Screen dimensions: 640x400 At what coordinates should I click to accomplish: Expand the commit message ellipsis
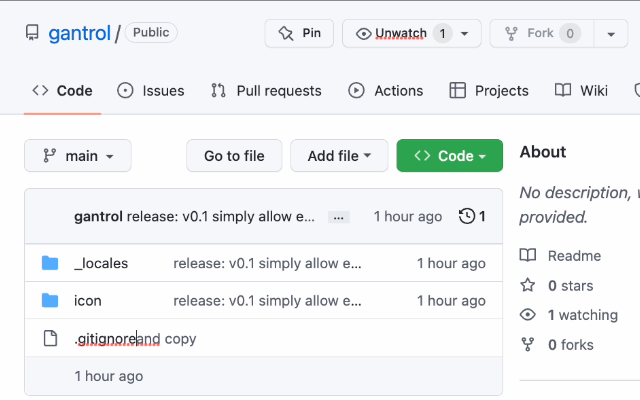click(339, 217)
